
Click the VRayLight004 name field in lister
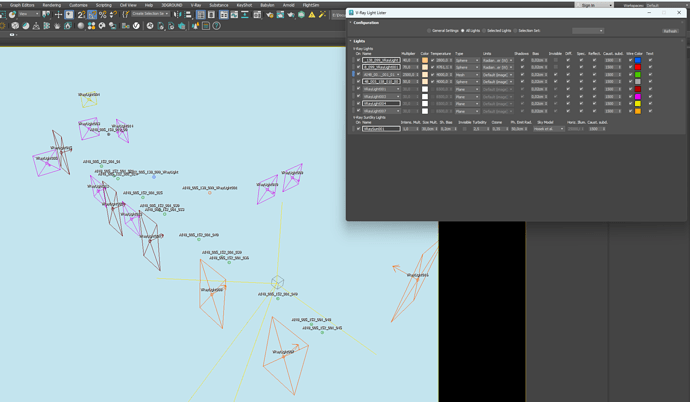[381, 103]
